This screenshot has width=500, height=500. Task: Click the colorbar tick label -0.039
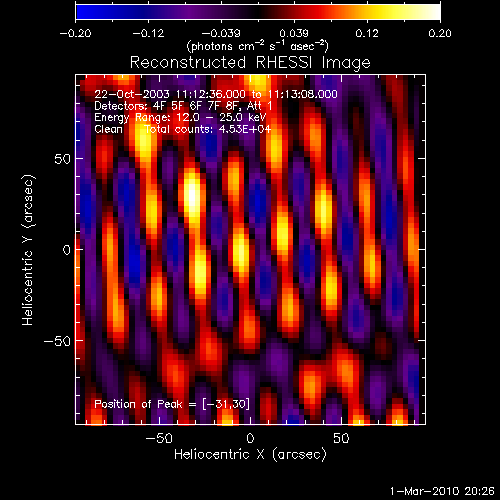point(221,33)
